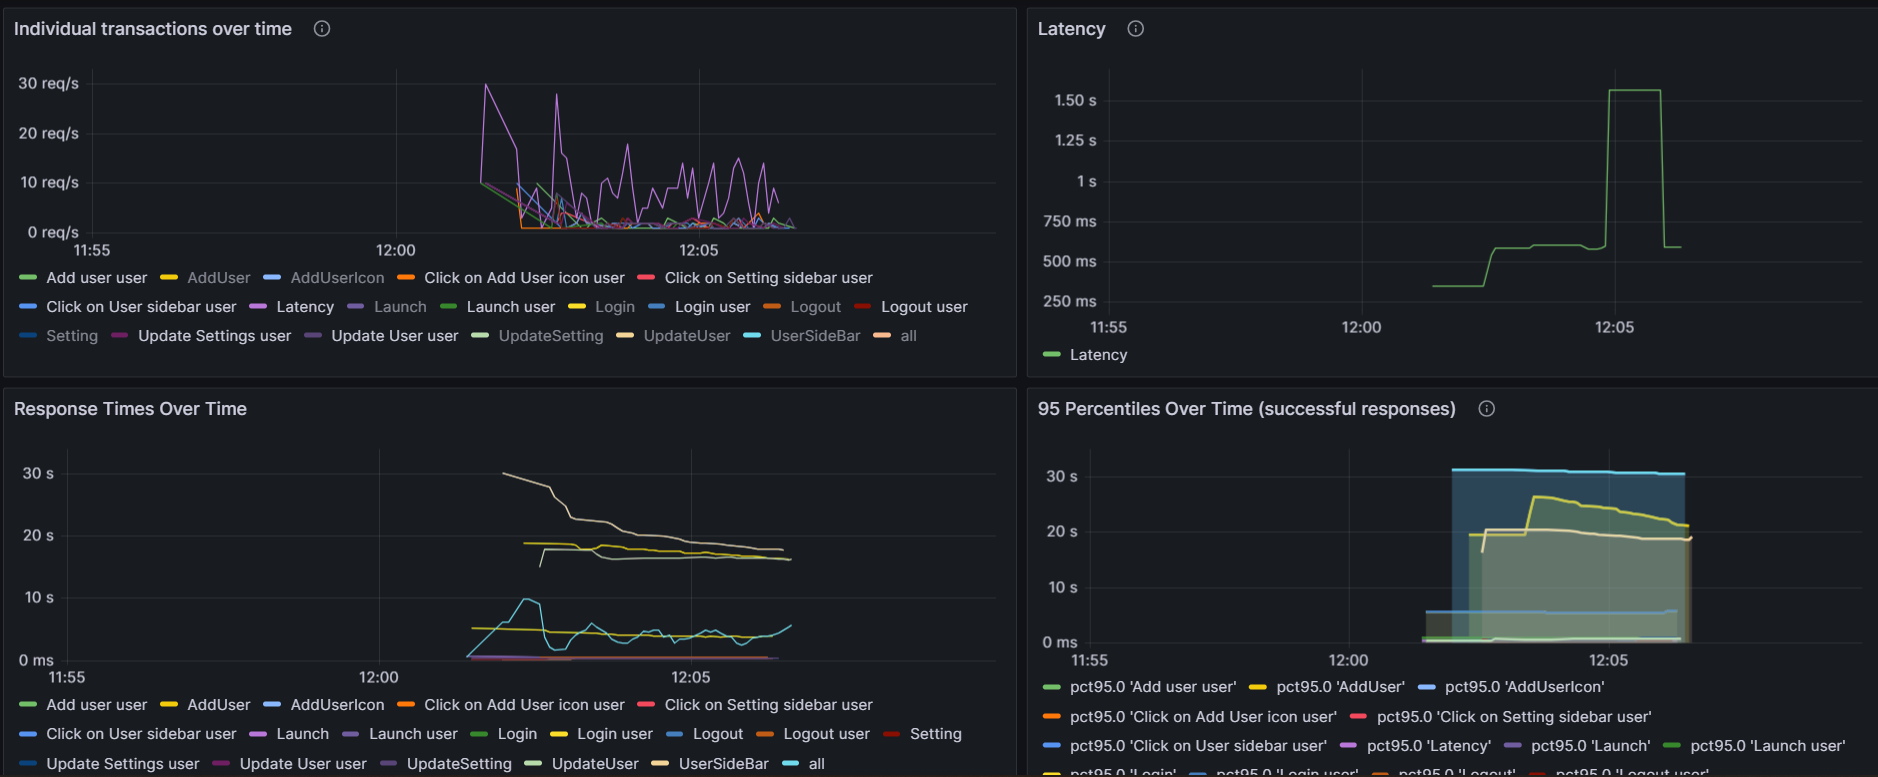Click the 95 Percentiles Over Time panel title
This screenshot has height=777, width=1878.
pos(1246,409)
